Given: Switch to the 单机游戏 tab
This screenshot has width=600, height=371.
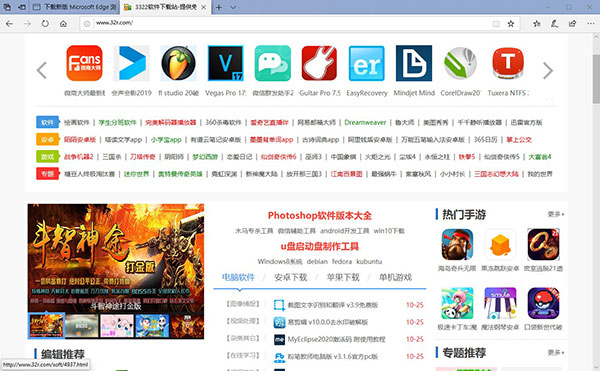Looking at the screenshot, I should tap(395, 277).
